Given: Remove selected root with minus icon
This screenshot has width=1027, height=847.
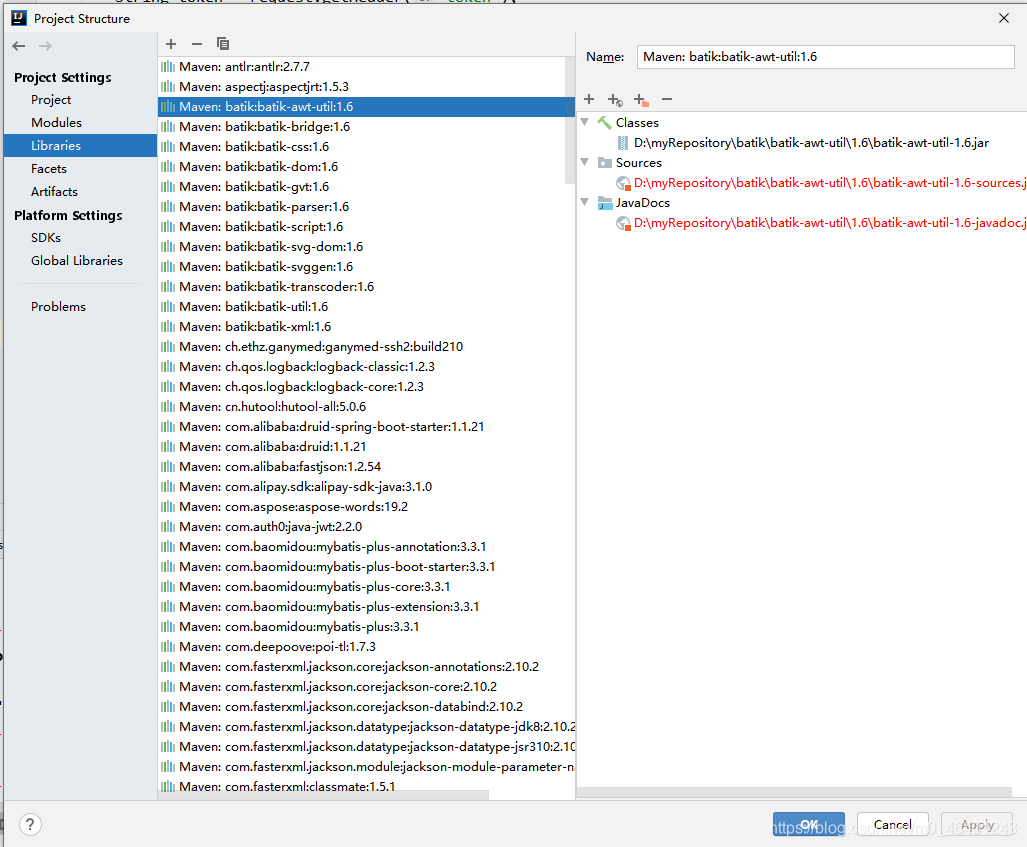Looking at the screenshot, I should pos(667,99).
